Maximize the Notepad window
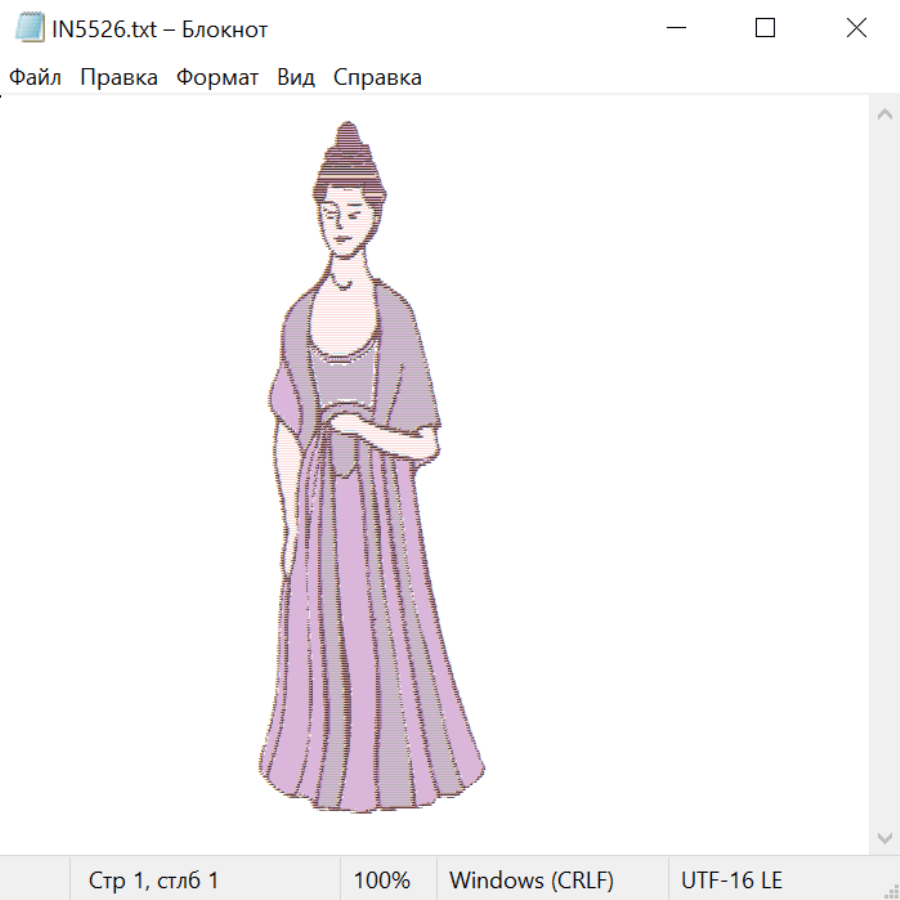The height and width of the screenshot is (900, 900). [765, 29]
